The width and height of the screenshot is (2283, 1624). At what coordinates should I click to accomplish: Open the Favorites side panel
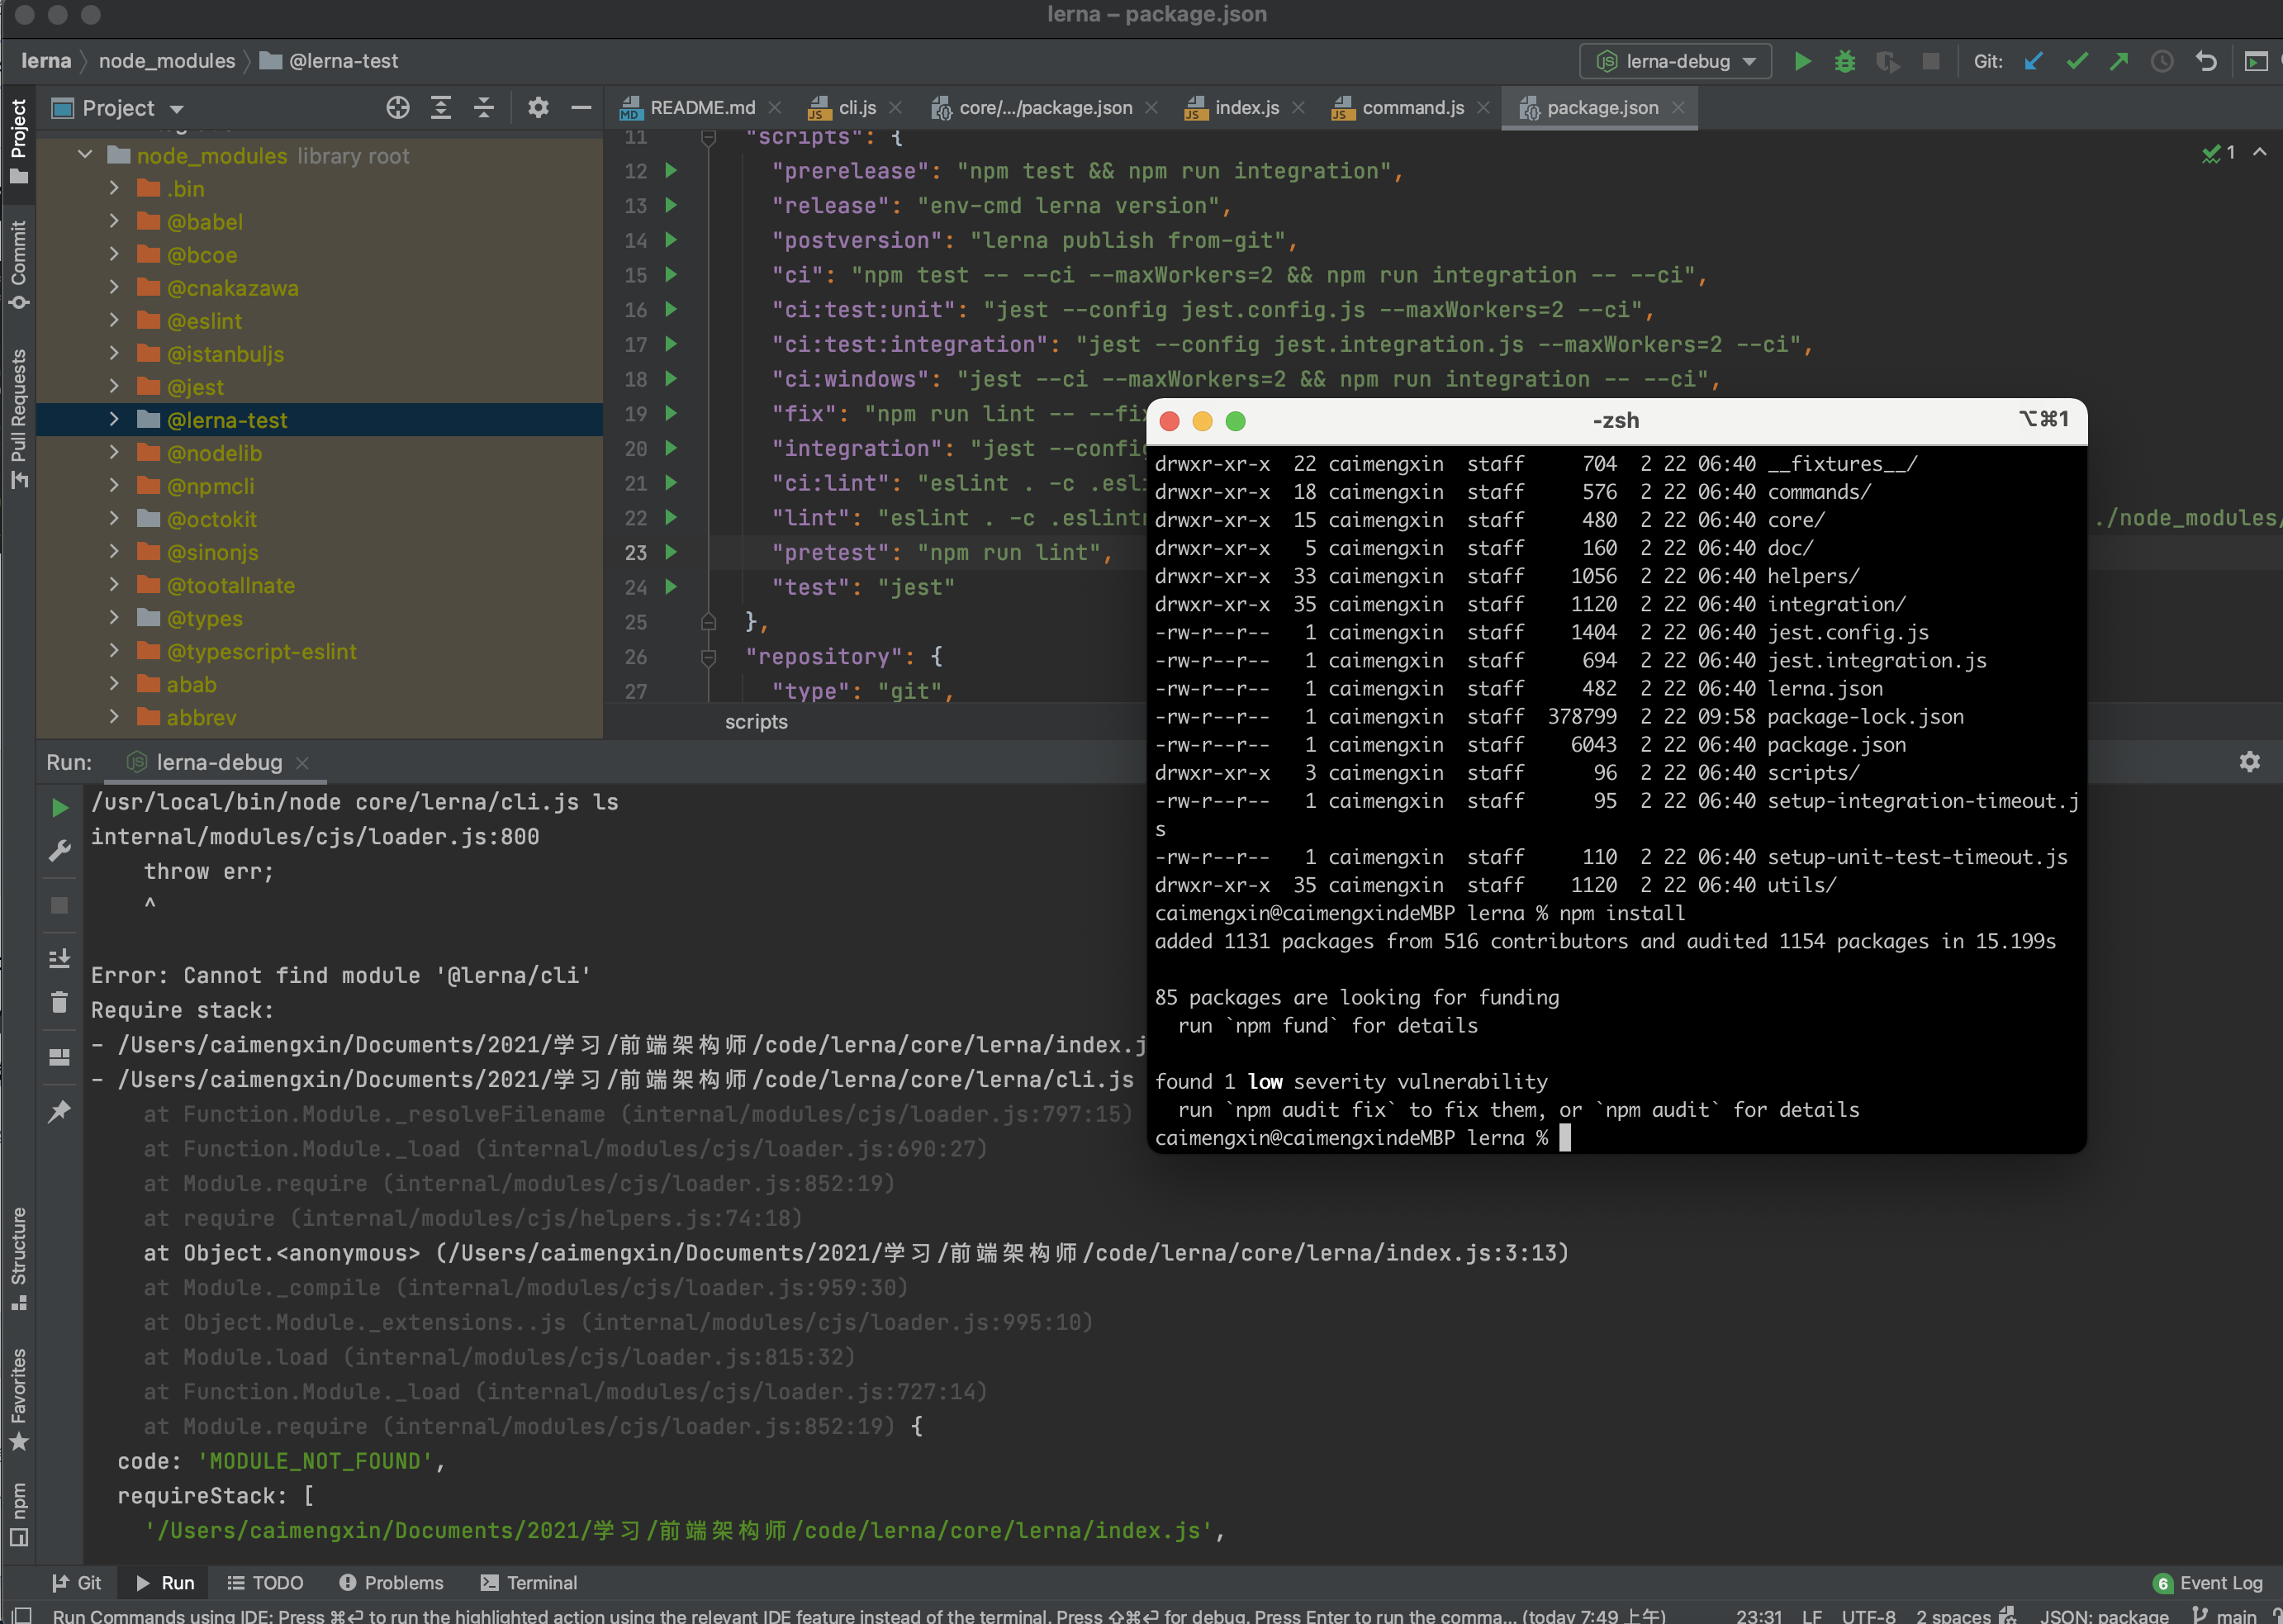(x=18, y=1399)
